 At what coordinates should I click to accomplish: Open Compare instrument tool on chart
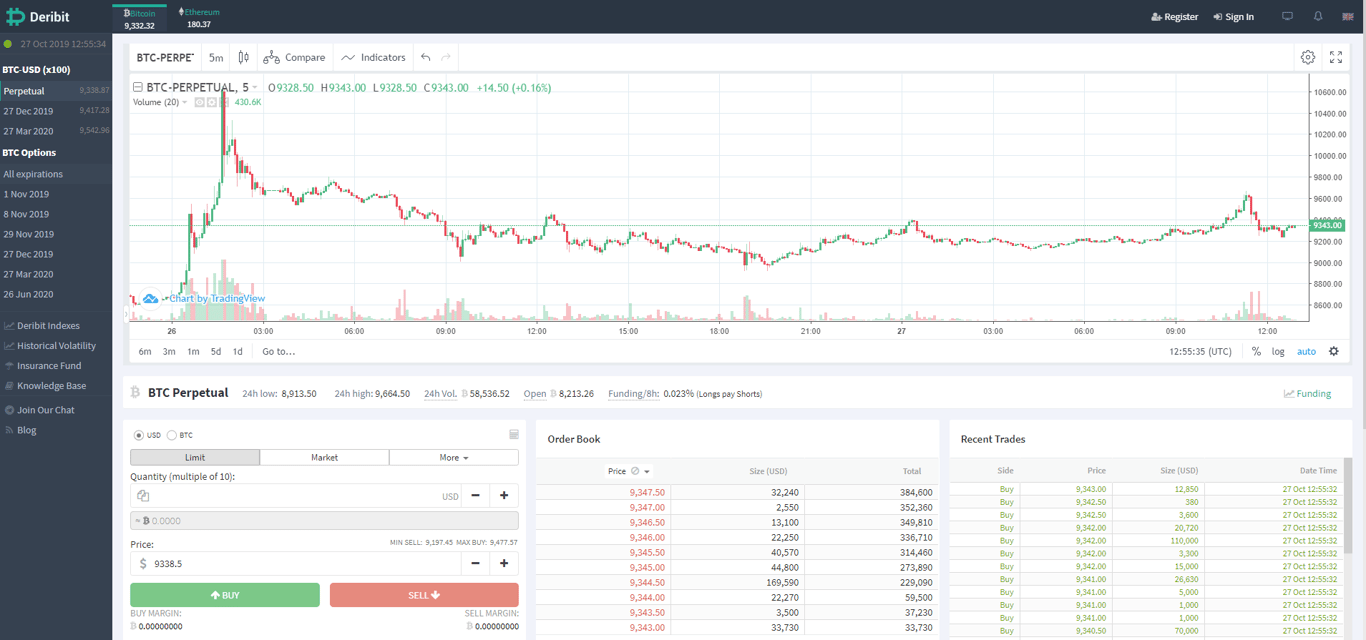click(x=294, y=57)
